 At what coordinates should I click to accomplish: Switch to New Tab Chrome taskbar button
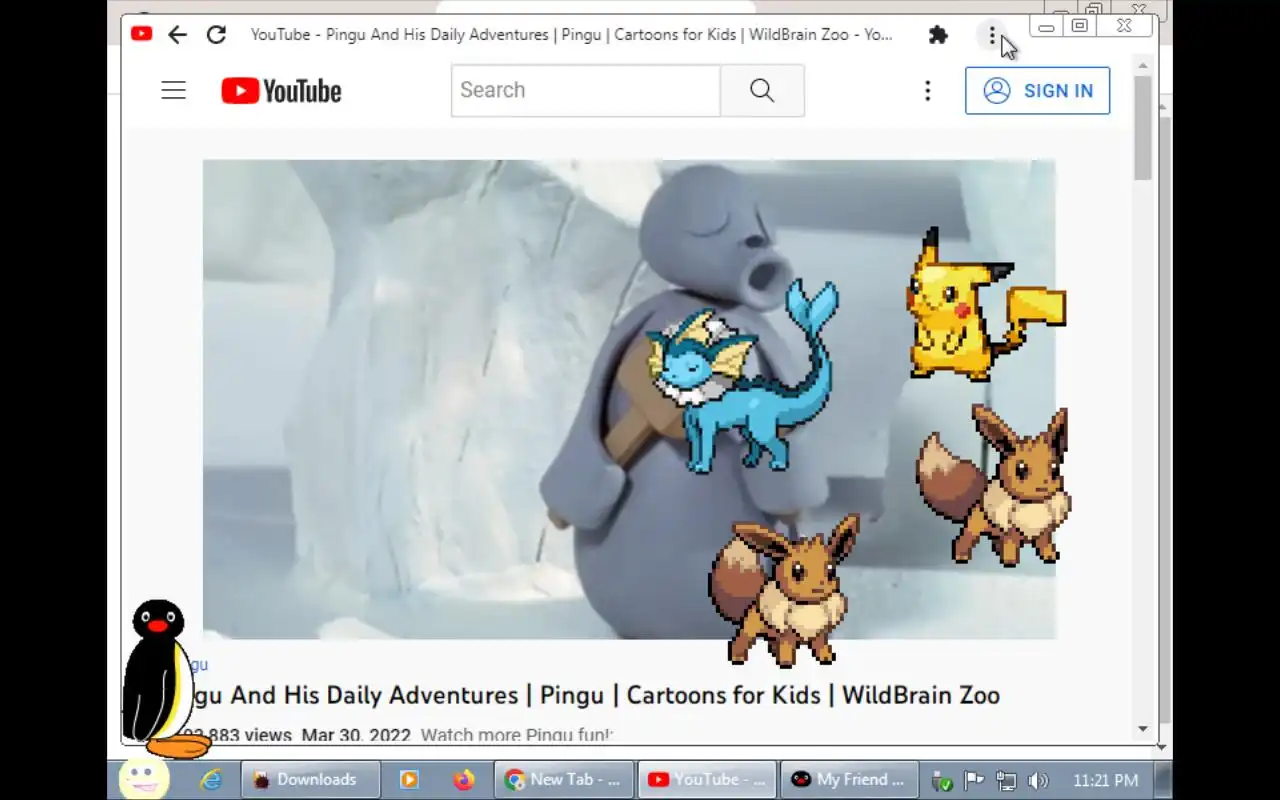coord(565,780)
